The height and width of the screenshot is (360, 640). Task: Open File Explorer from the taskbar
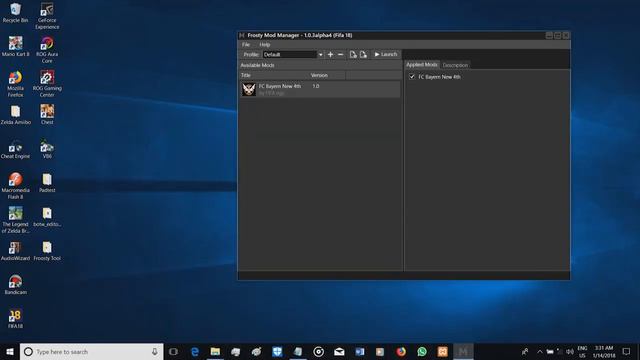(216, 351)
